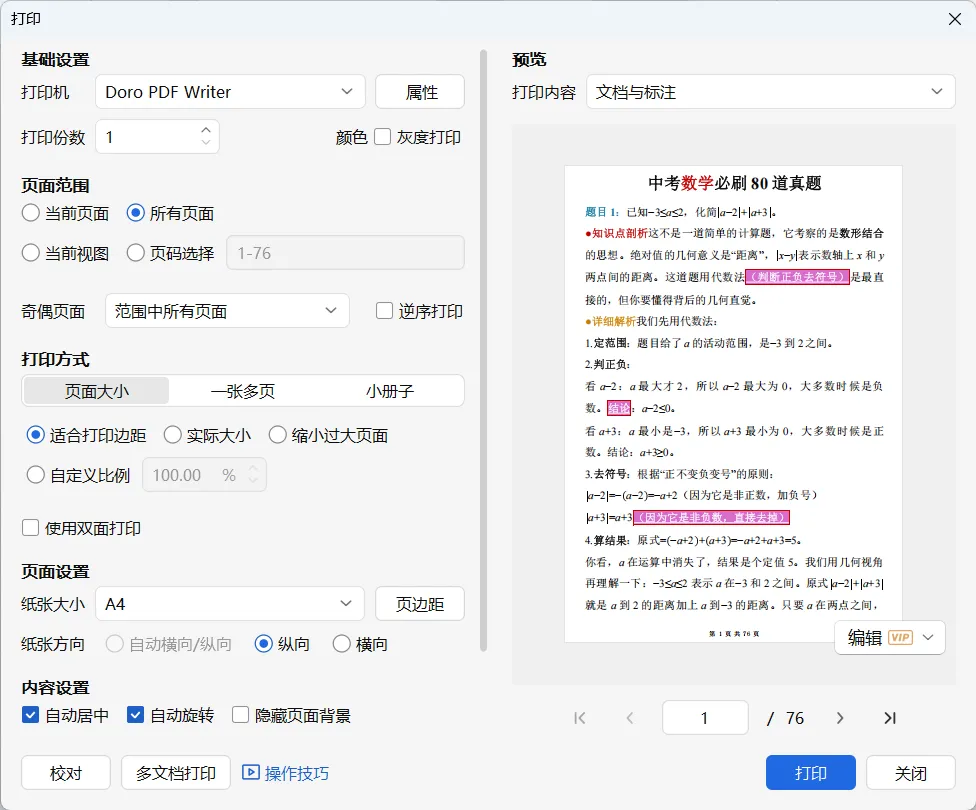The height and width of the screenshot is (810, 976).
Task: Enable 使用双面打印 checkbox
Action: click(30, 528)
